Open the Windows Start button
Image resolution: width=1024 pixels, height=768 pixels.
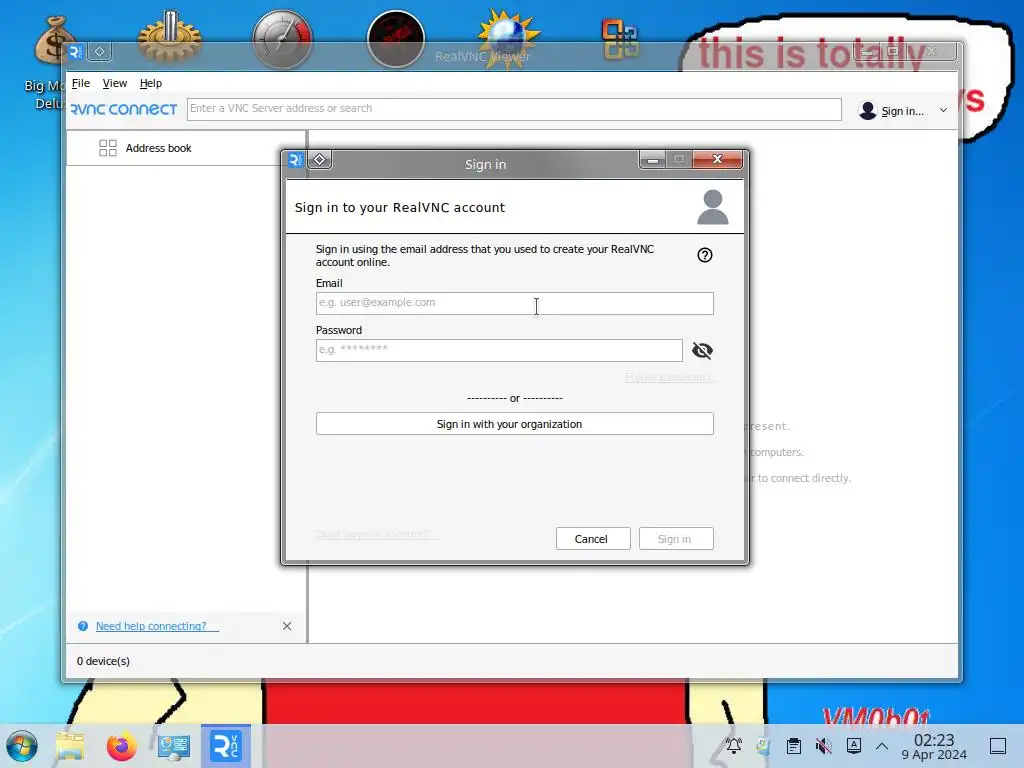tap(22, 746)
